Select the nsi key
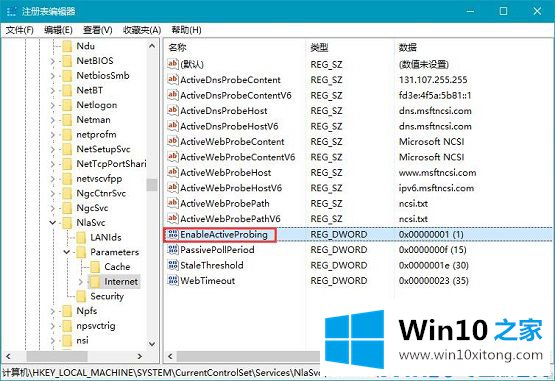 coord(82,341)
